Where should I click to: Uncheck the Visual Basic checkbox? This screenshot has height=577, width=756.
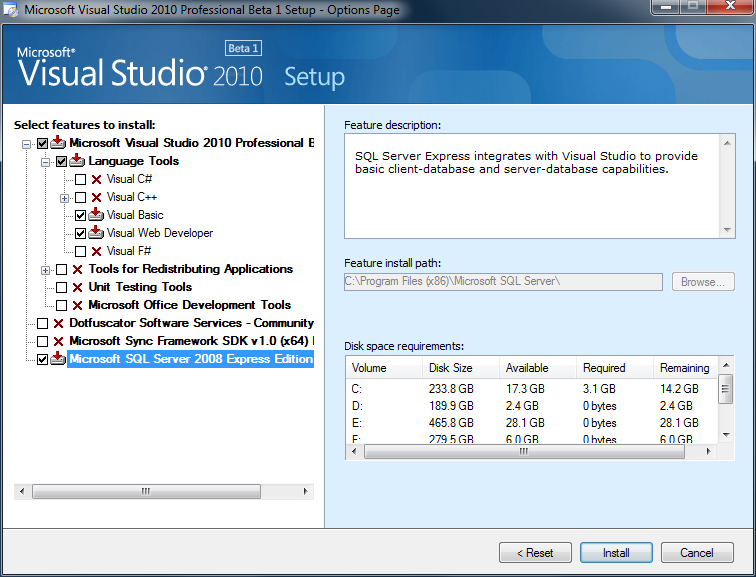[x=81, y=215]
